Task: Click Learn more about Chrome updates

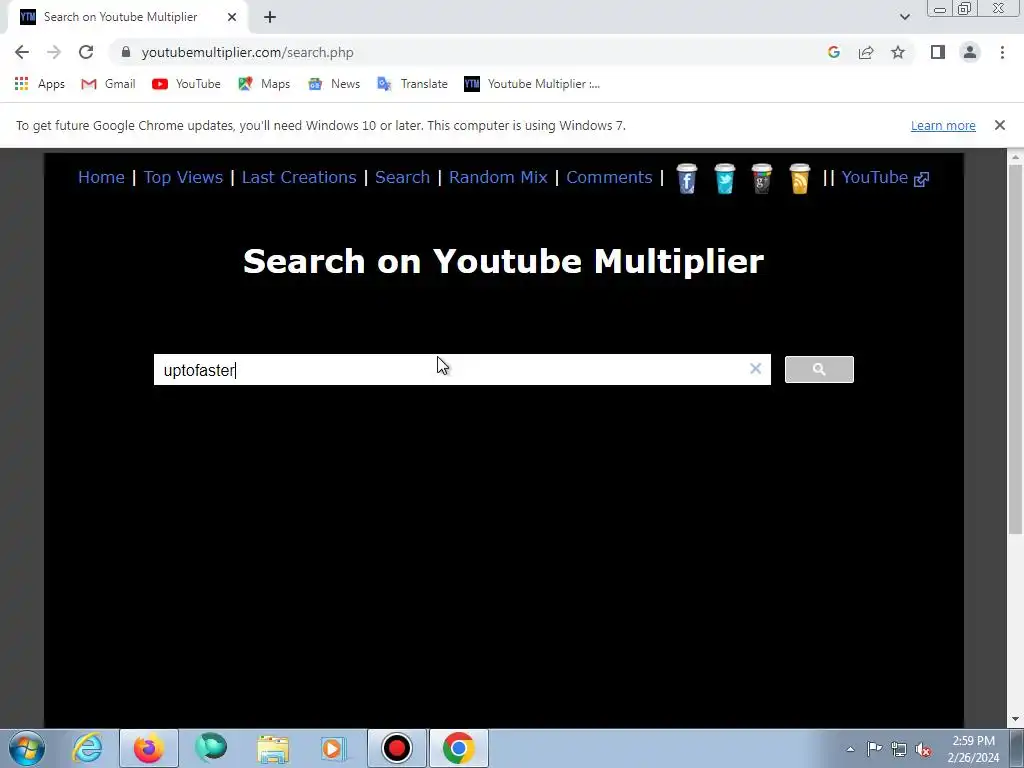Action: coord(943,125)
